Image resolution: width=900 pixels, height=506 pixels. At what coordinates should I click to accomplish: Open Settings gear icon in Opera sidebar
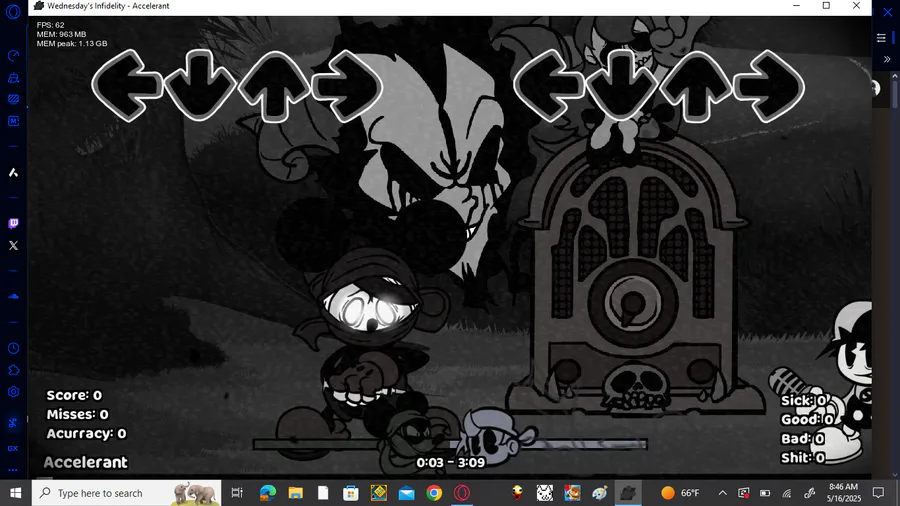(x=13, y=392)
